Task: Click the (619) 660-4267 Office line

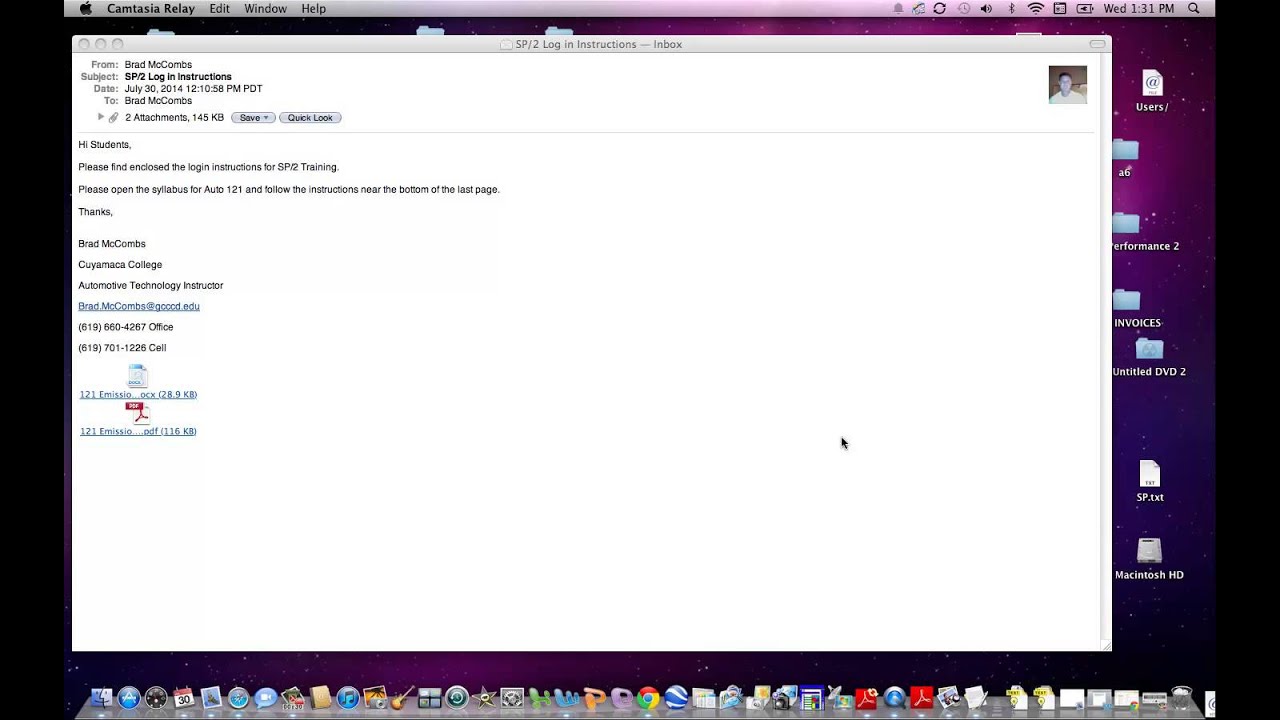Action: [126, 327]
